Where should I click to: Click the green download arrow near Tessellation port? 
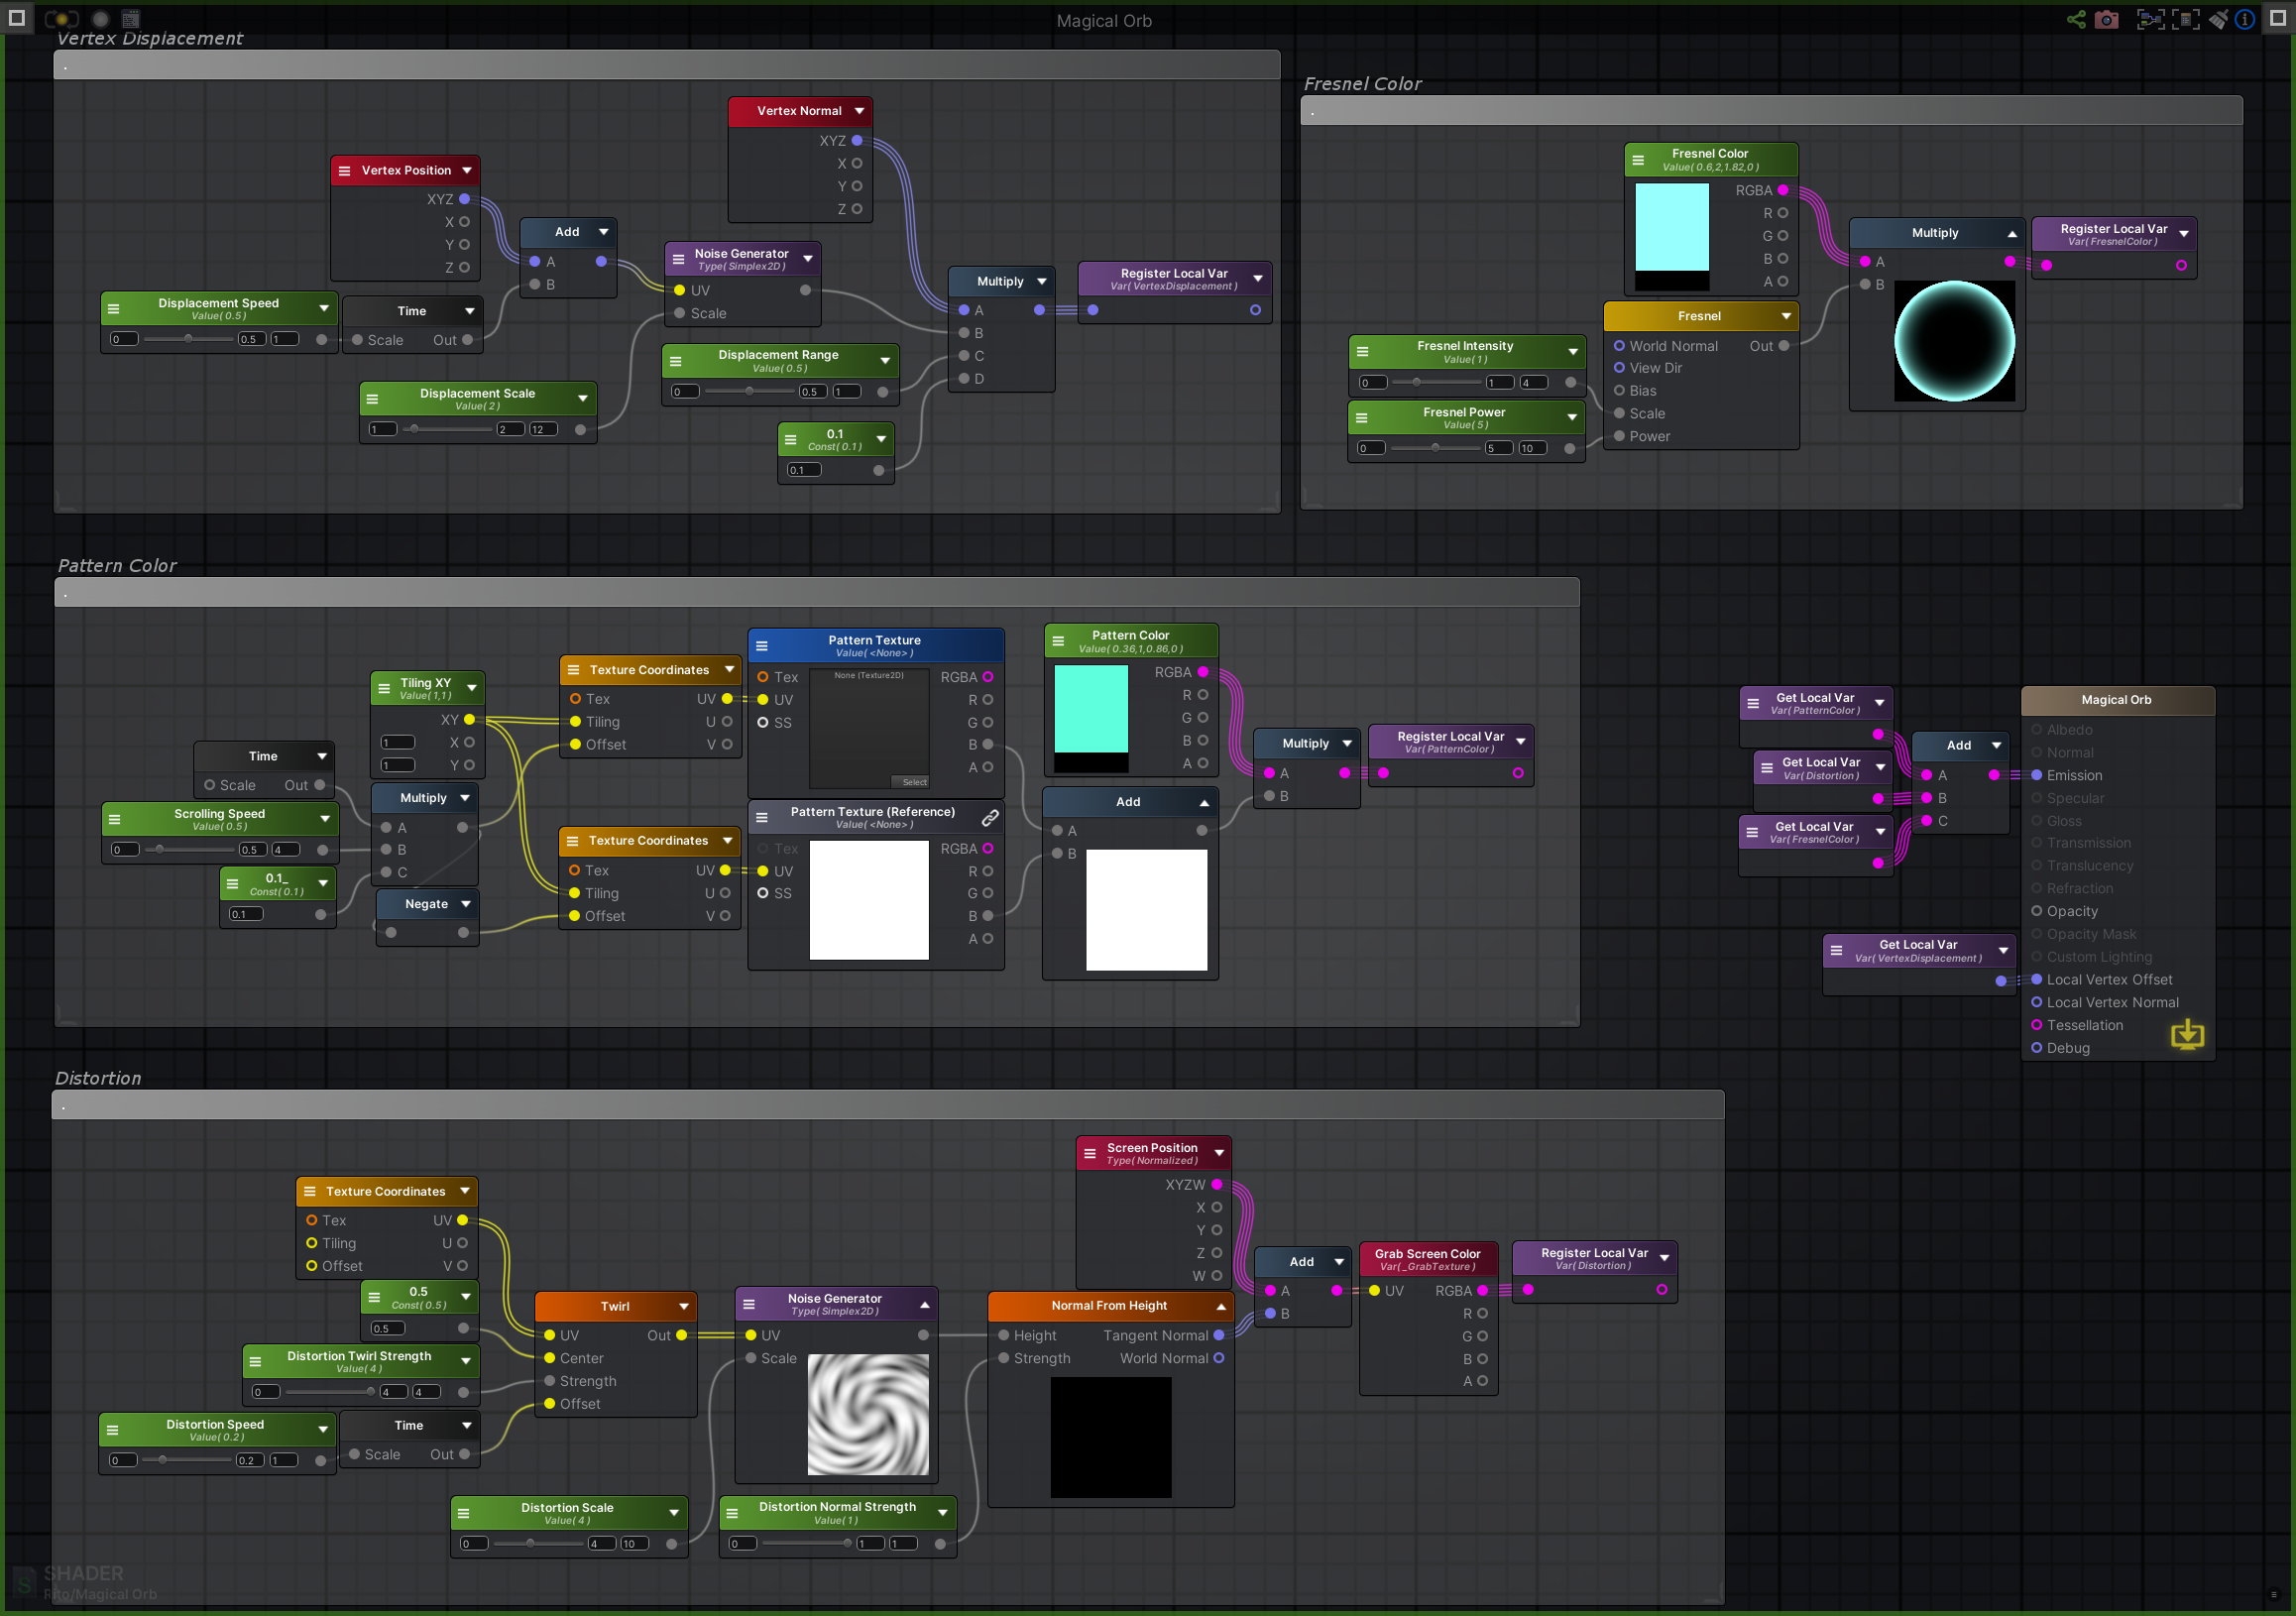click(2188, 1035)
